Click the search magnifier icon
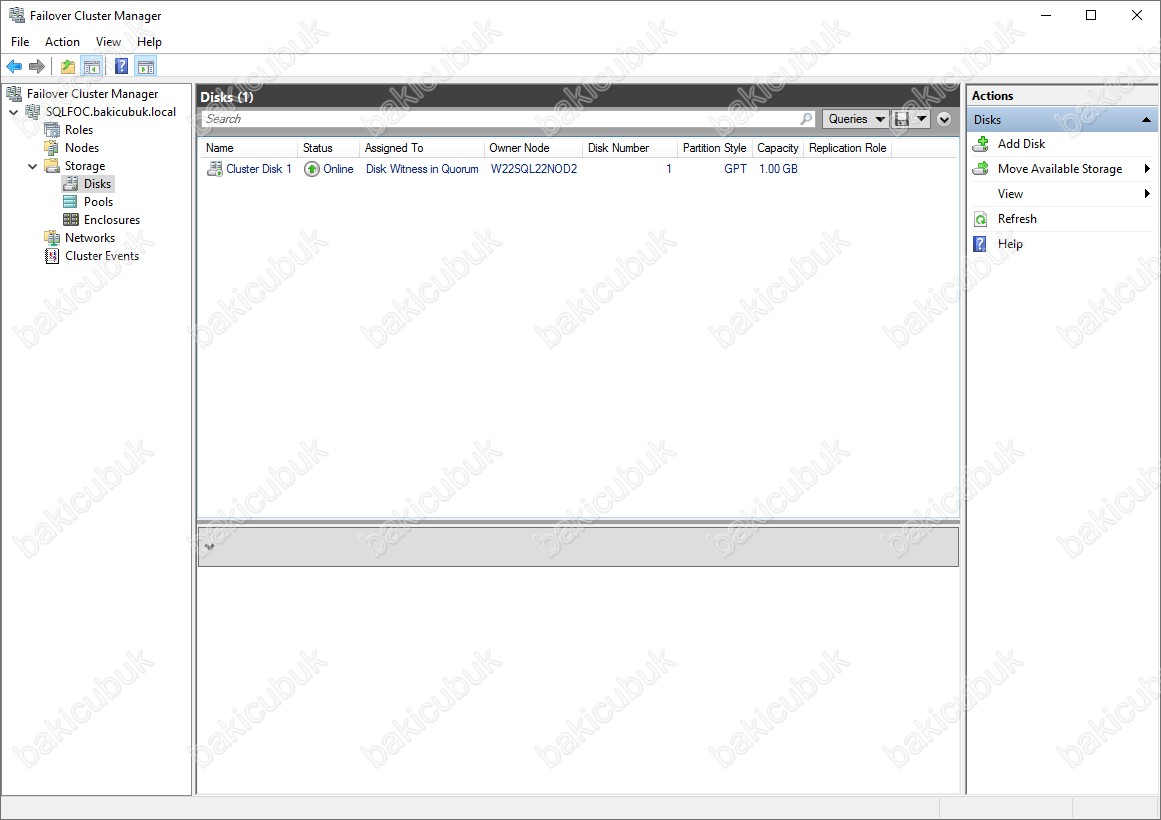The width and height of the screenshot is (1161, 820). point(806,119)
